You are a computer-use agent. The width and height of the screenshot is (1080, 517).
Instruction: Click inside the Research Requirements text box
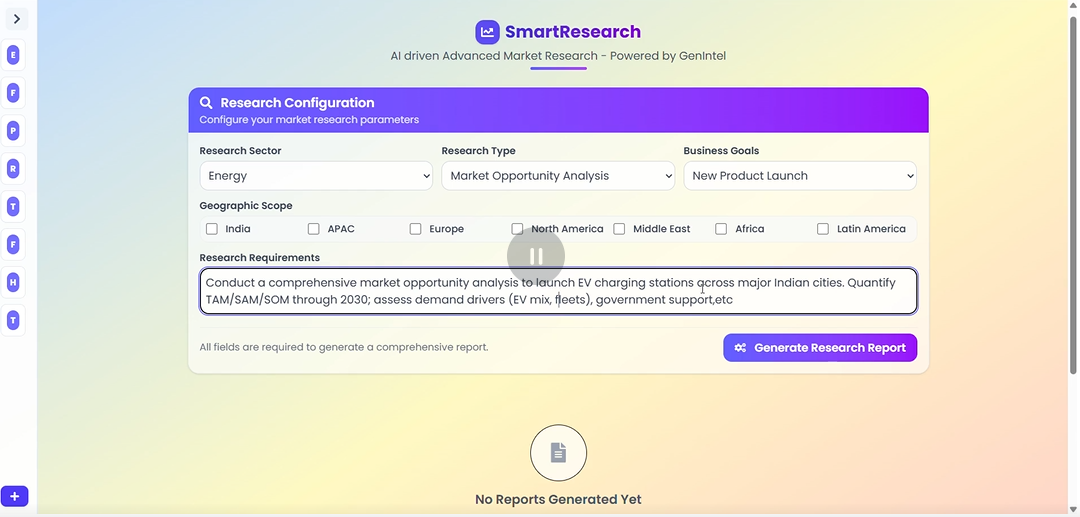tap(558, 291)
